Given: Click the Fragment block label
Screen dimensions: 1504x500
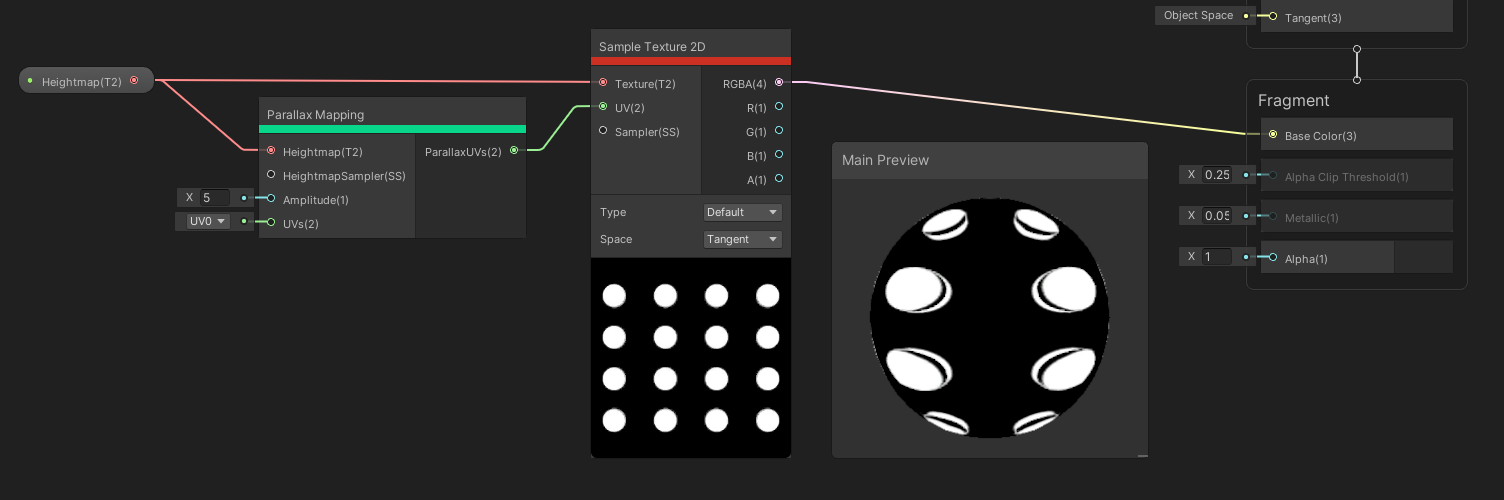Looking at the screenshot, I should [1293, 100].
